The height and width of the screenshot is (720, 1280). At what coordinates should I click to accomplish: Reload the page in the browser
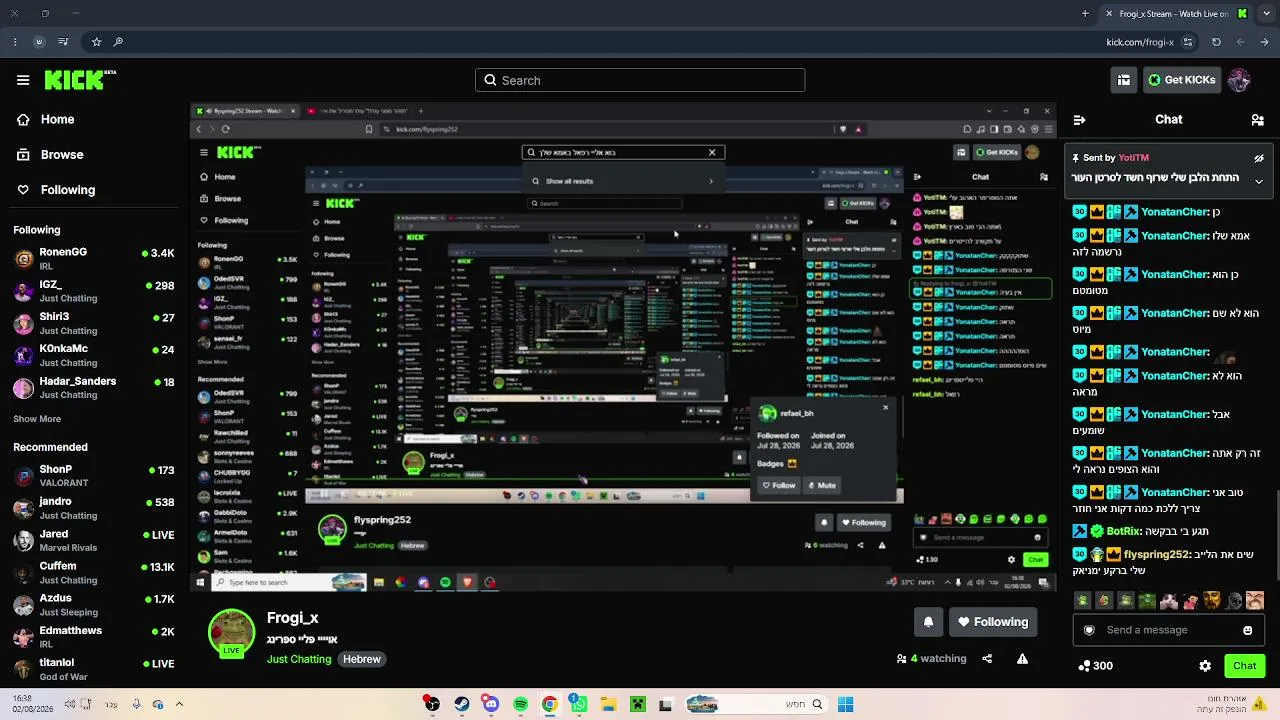click(x=1216, y=42)
